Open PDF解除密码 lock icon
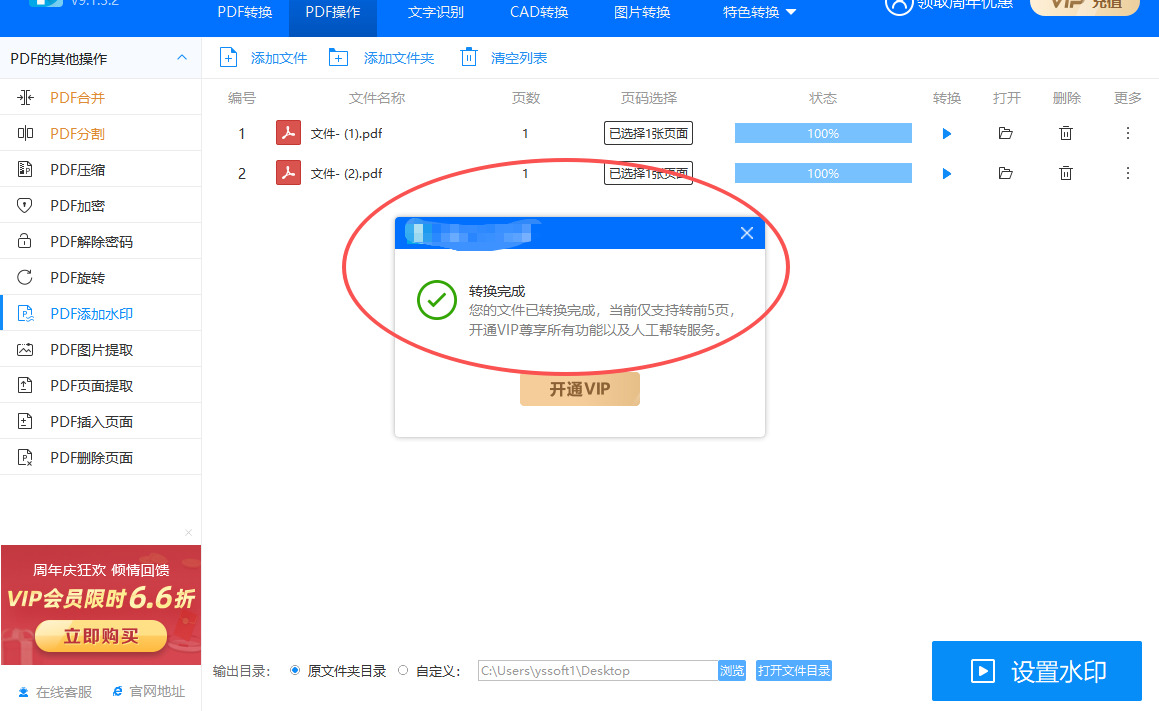1159x711 pixels. (25, 241)
